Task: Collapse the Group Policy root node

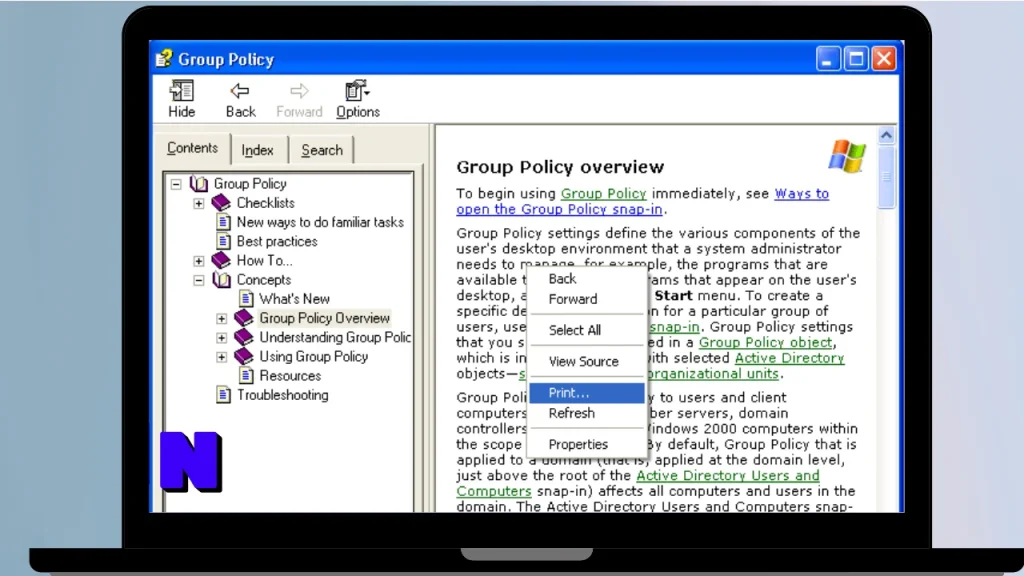Action: point(176,184)
